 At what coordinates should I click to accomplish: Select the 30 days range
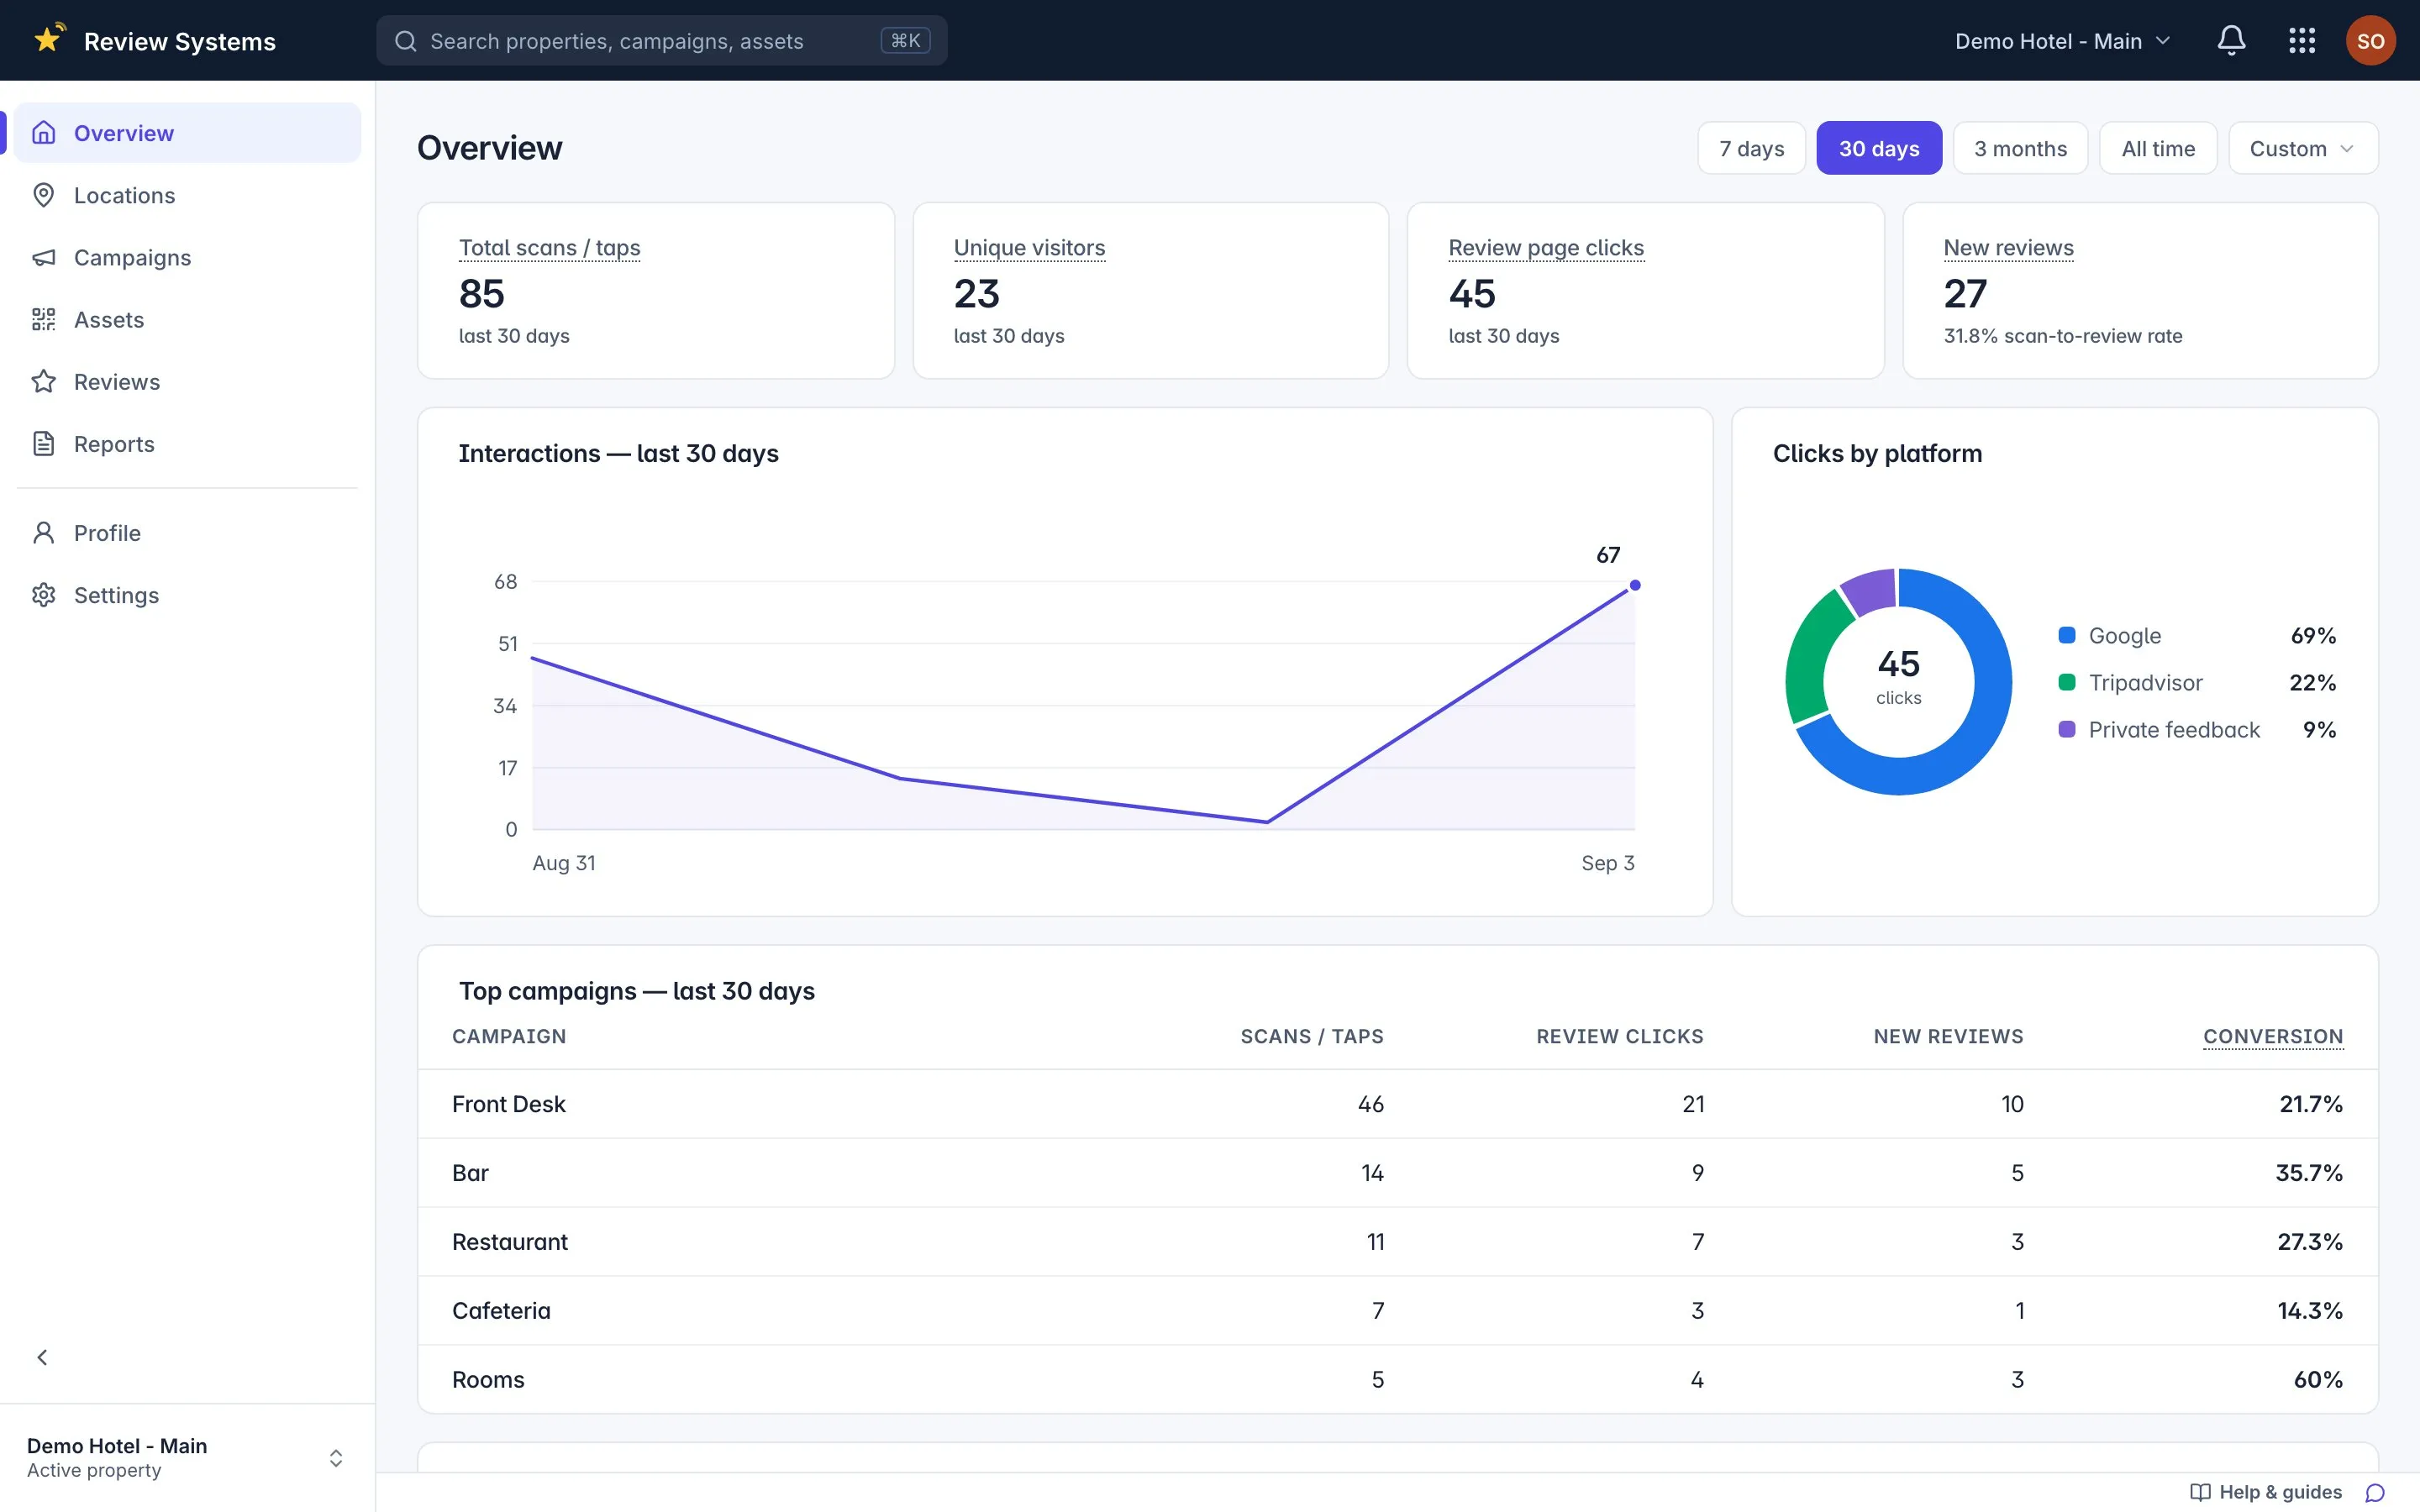click(x=1879, y=148)
